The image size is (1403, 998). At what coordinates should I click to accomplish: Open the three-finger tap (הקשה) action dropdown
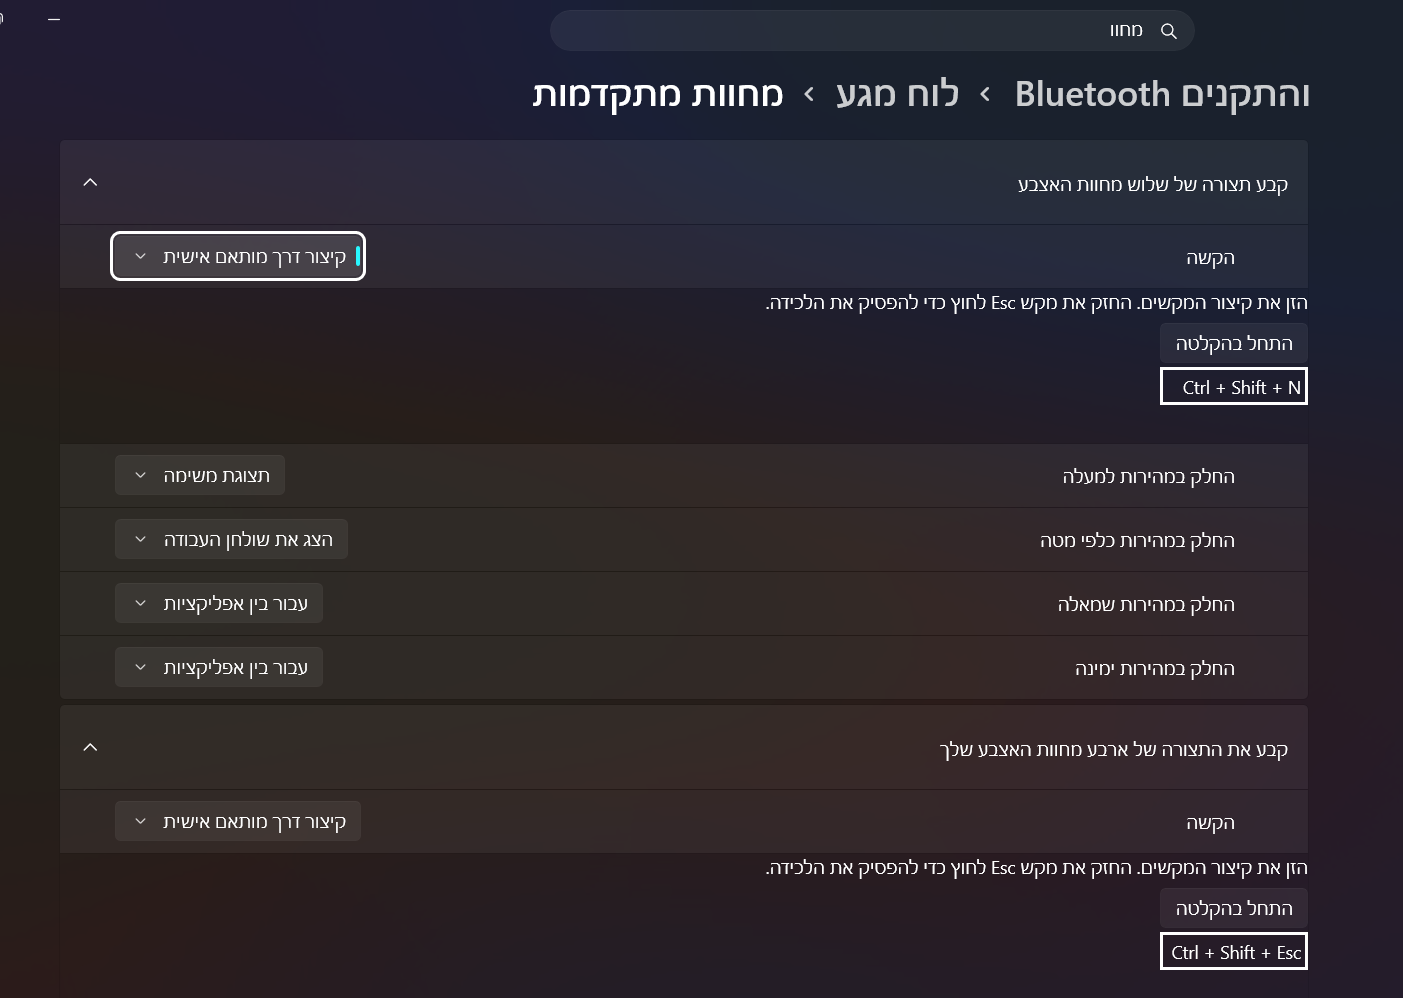[238, 257]
